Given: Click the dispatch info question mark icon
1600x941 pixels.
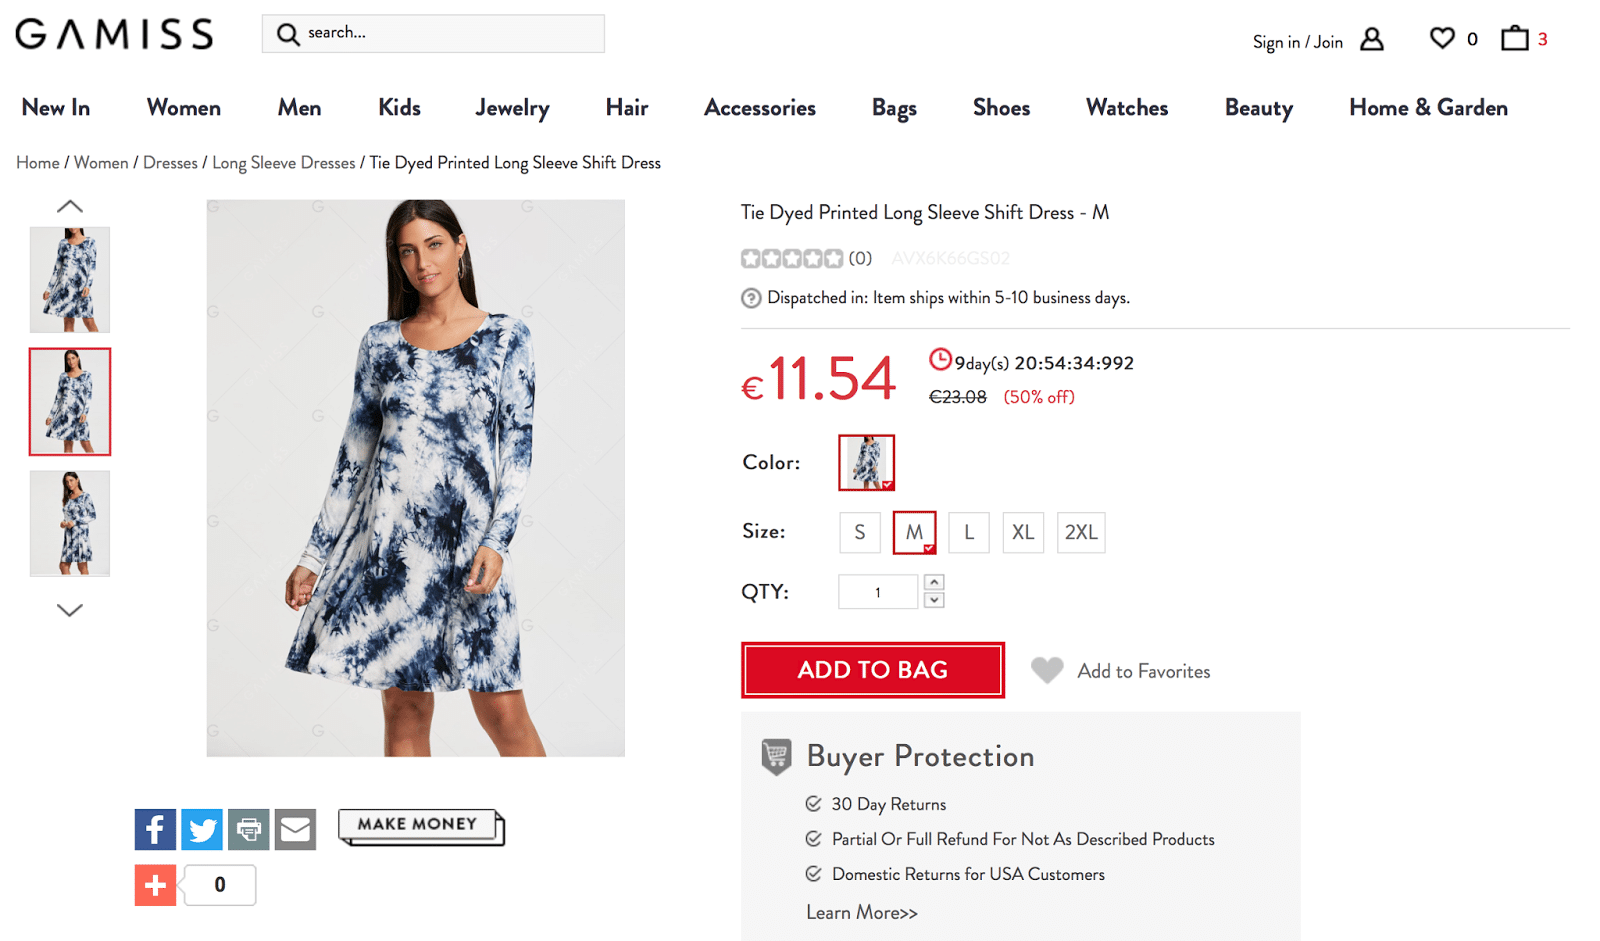Looking at the screenshot, I should tap(751, 298).
